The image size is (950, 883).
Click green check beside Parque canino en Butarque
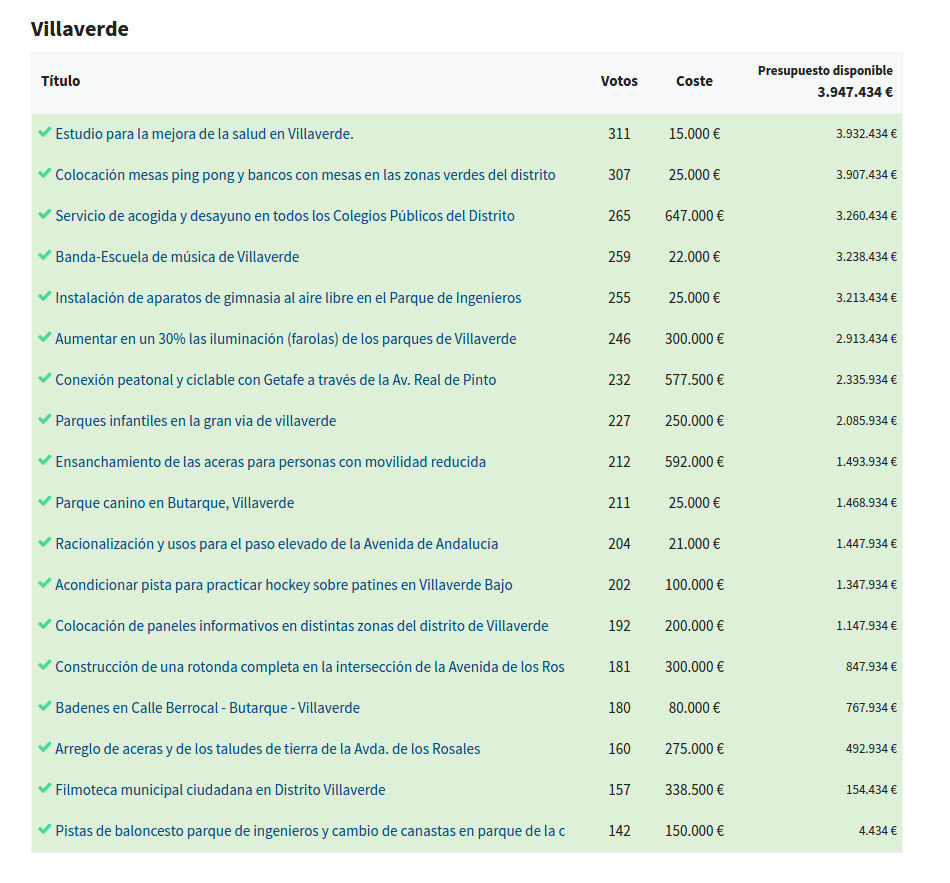44,501
